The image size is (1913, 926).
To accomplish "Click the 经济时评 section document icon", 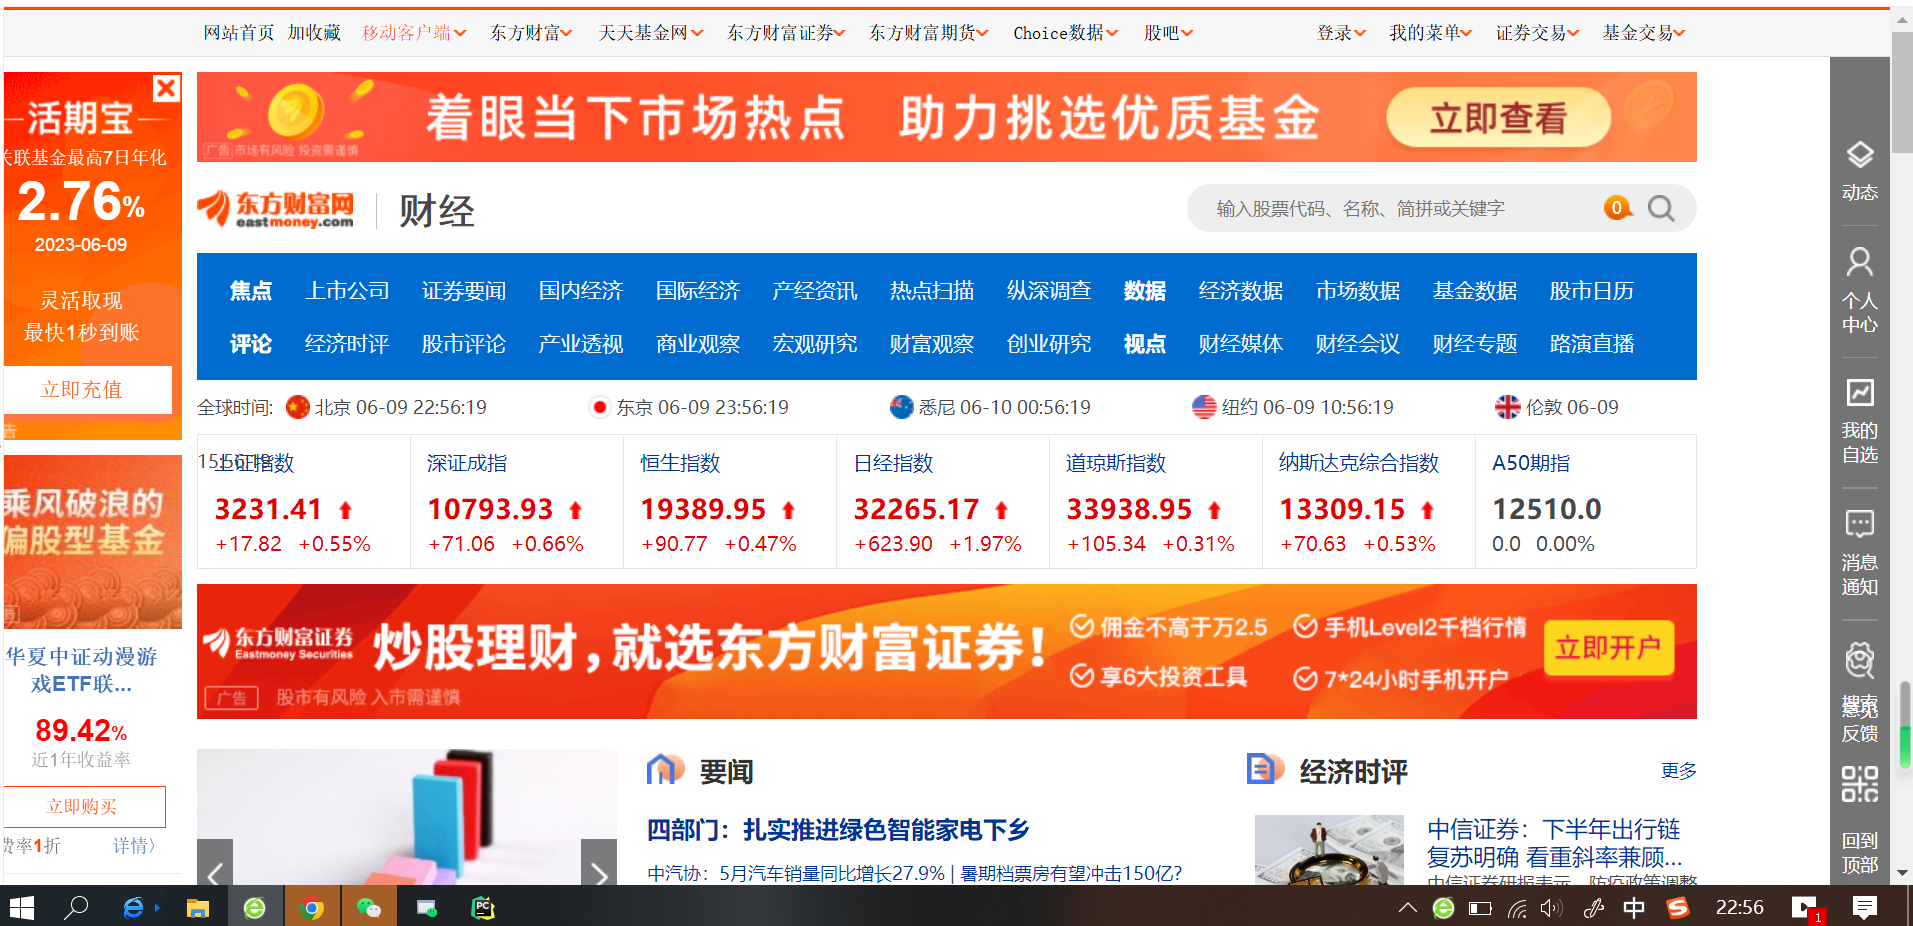I will [x=1265, y=769].
